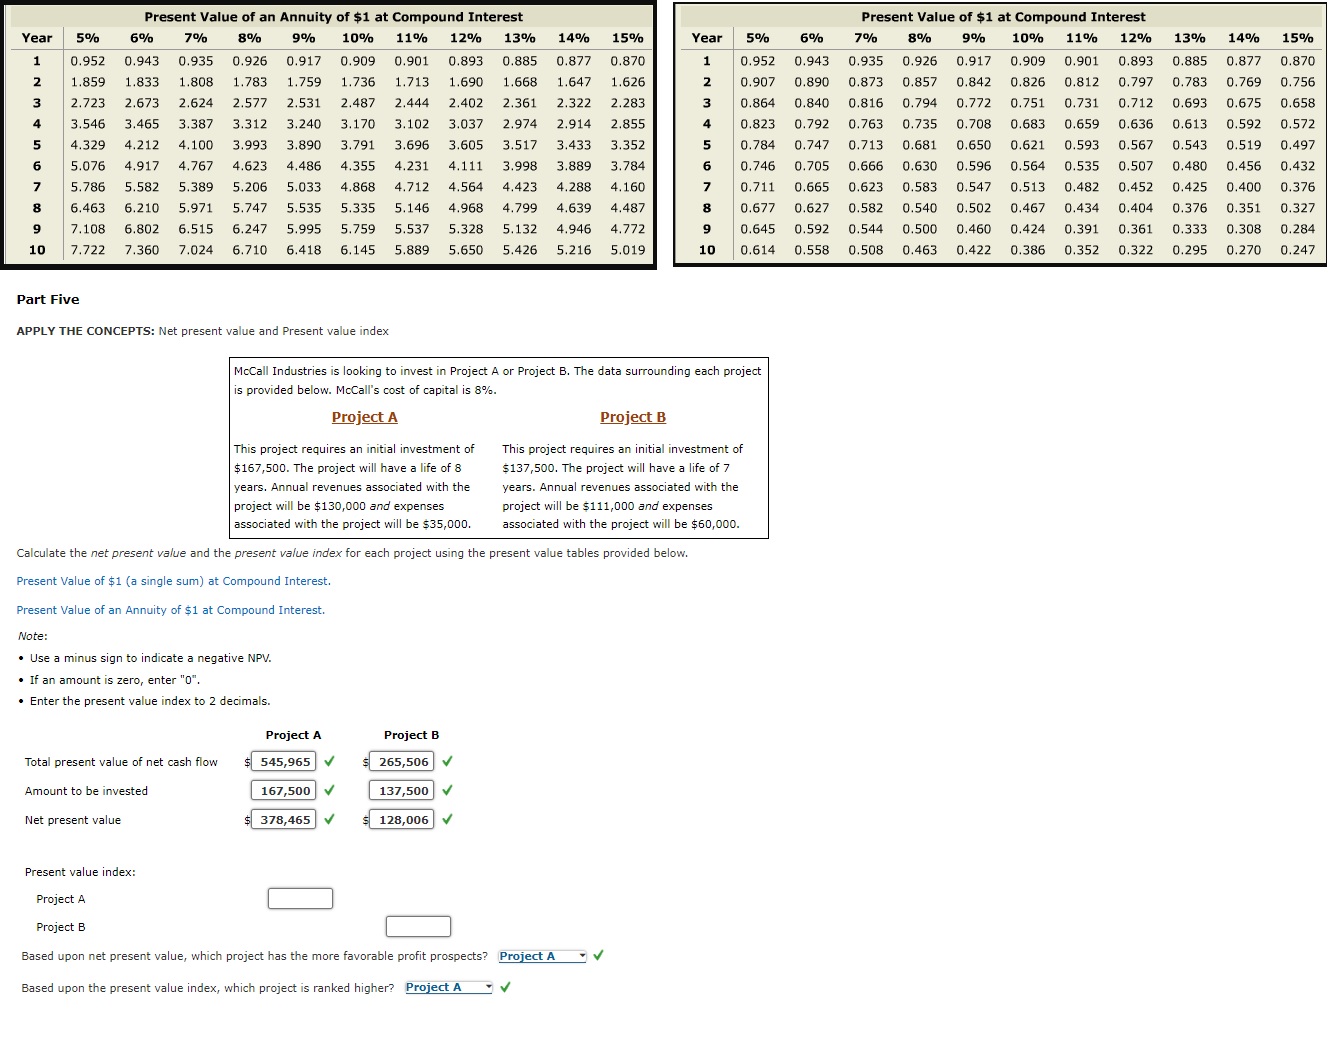1336x1038 pixels.
Task: Click the empty Project B present value index field
Action: click(417, 926)
